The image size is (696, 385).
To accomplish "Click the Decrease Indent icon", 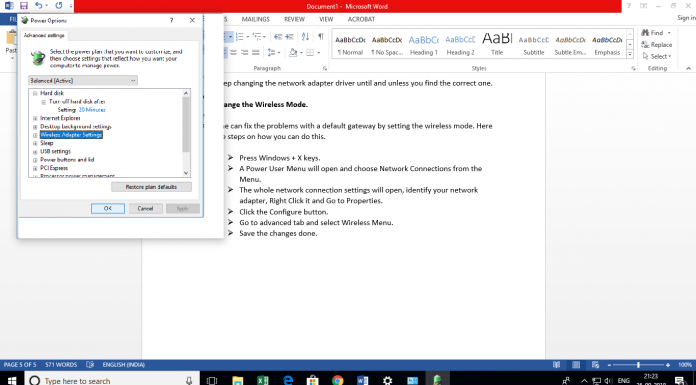I will coord(278,36).
